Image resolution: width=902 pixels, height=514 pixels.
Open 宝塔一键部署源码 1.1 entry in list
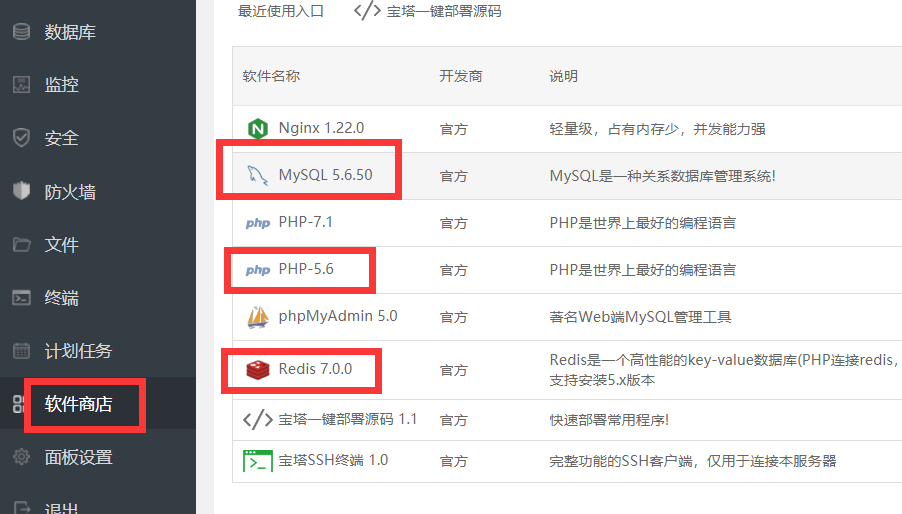click(x=347, y=419)
